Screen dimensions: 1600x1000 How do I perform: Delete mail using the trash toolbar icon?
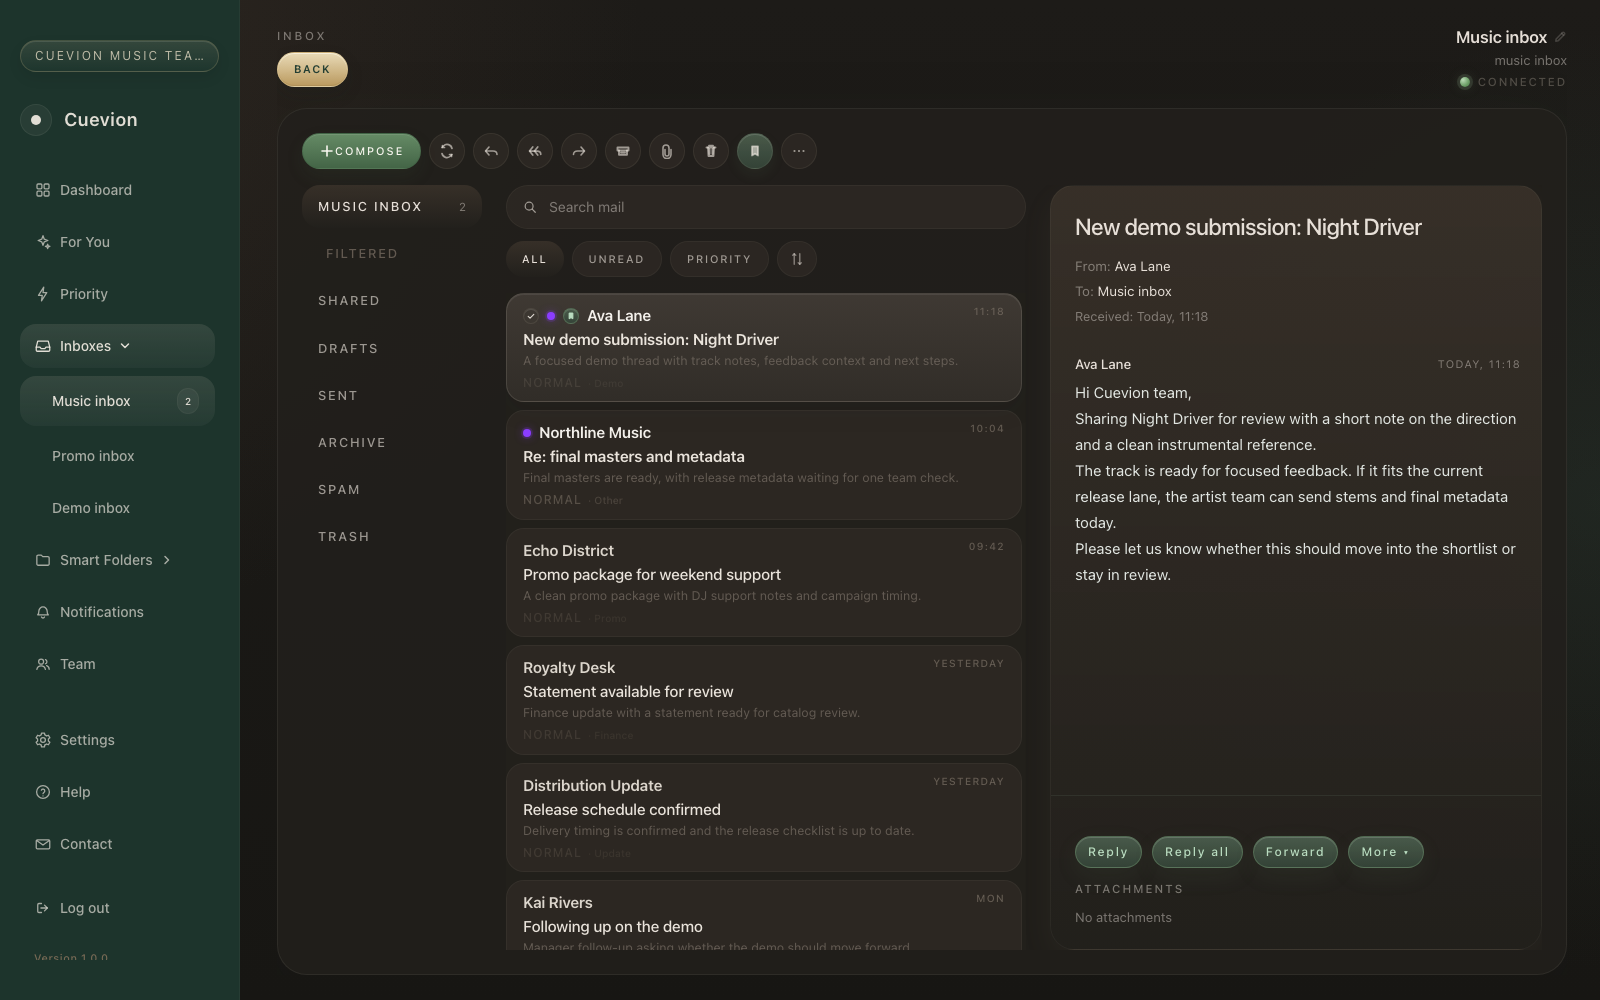tap(711, 151)
